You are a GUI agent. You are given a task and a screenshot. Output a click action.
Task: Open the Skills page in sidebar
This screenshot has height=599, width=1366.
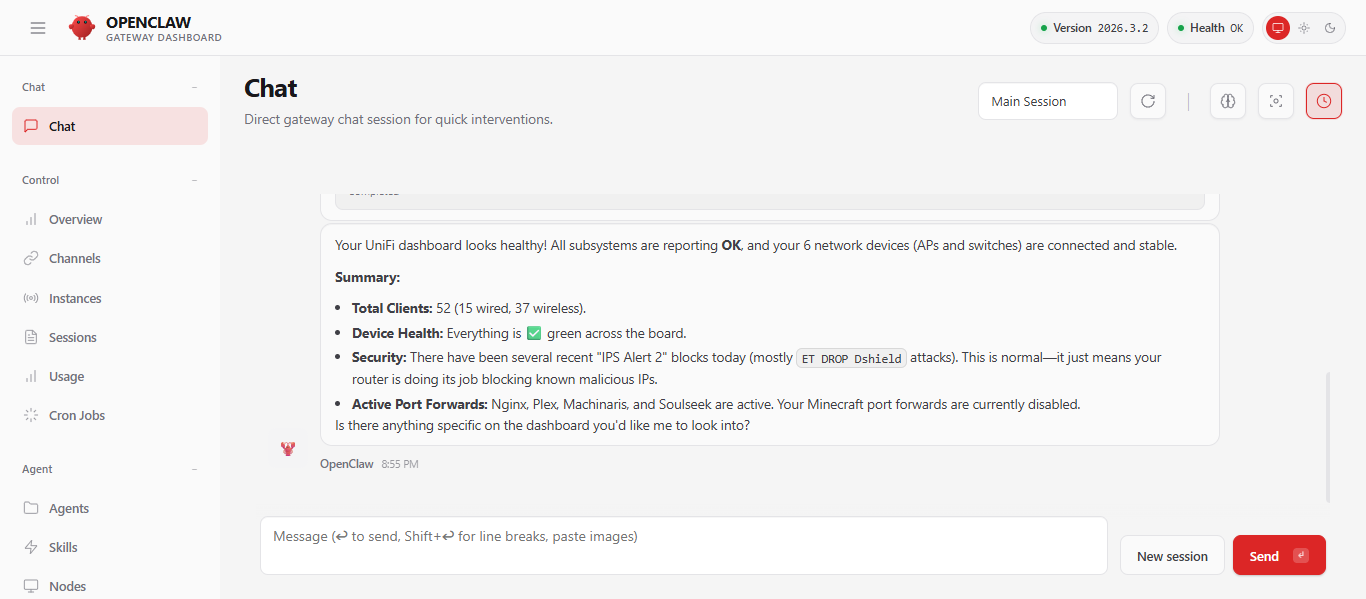63,547
